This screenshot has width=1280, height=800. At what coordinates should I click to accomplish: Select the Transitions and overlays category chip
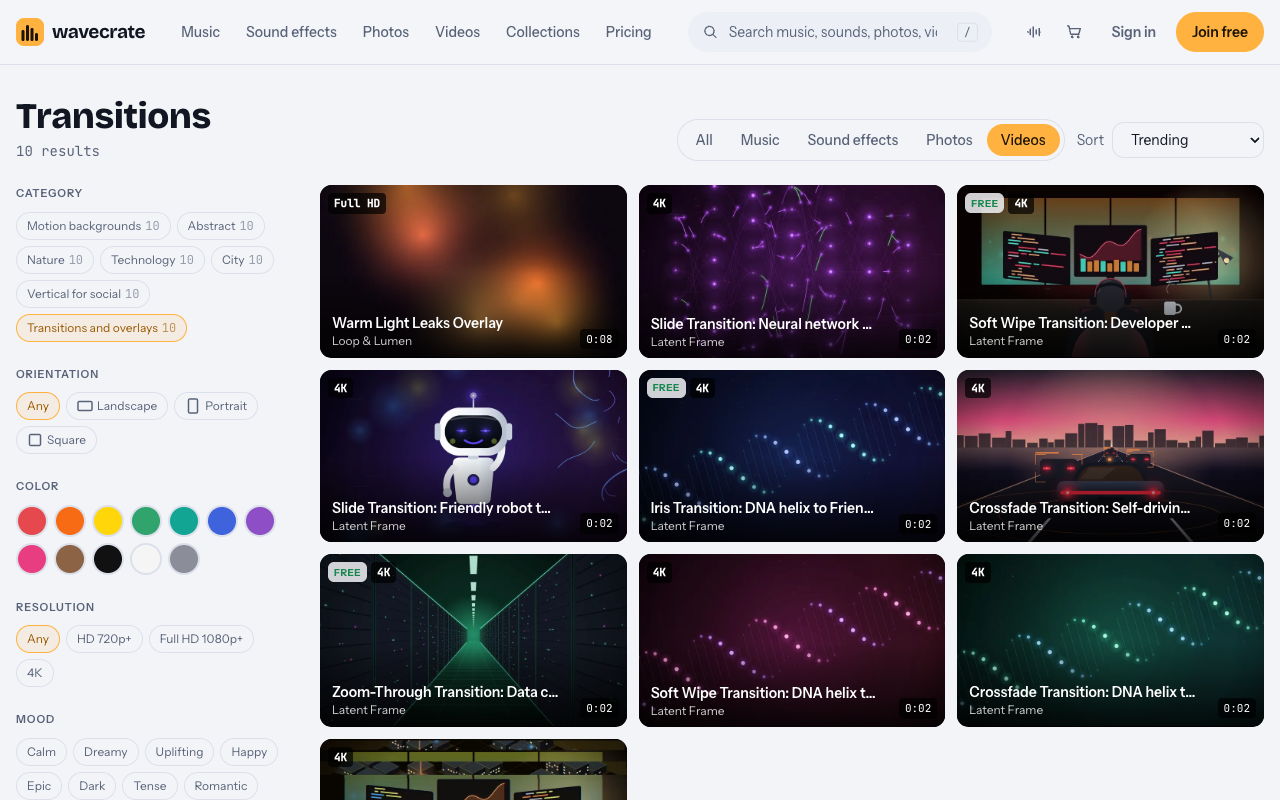pyautogui.click(x=101, y=328)
